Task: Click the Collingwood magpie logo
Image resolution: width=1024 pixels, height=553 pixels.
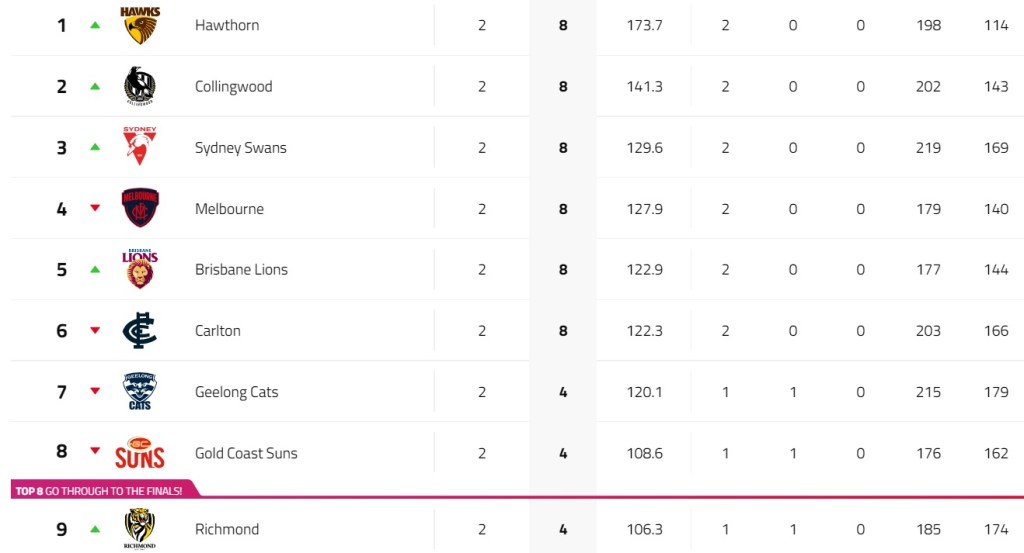Action: click(140, 86)
